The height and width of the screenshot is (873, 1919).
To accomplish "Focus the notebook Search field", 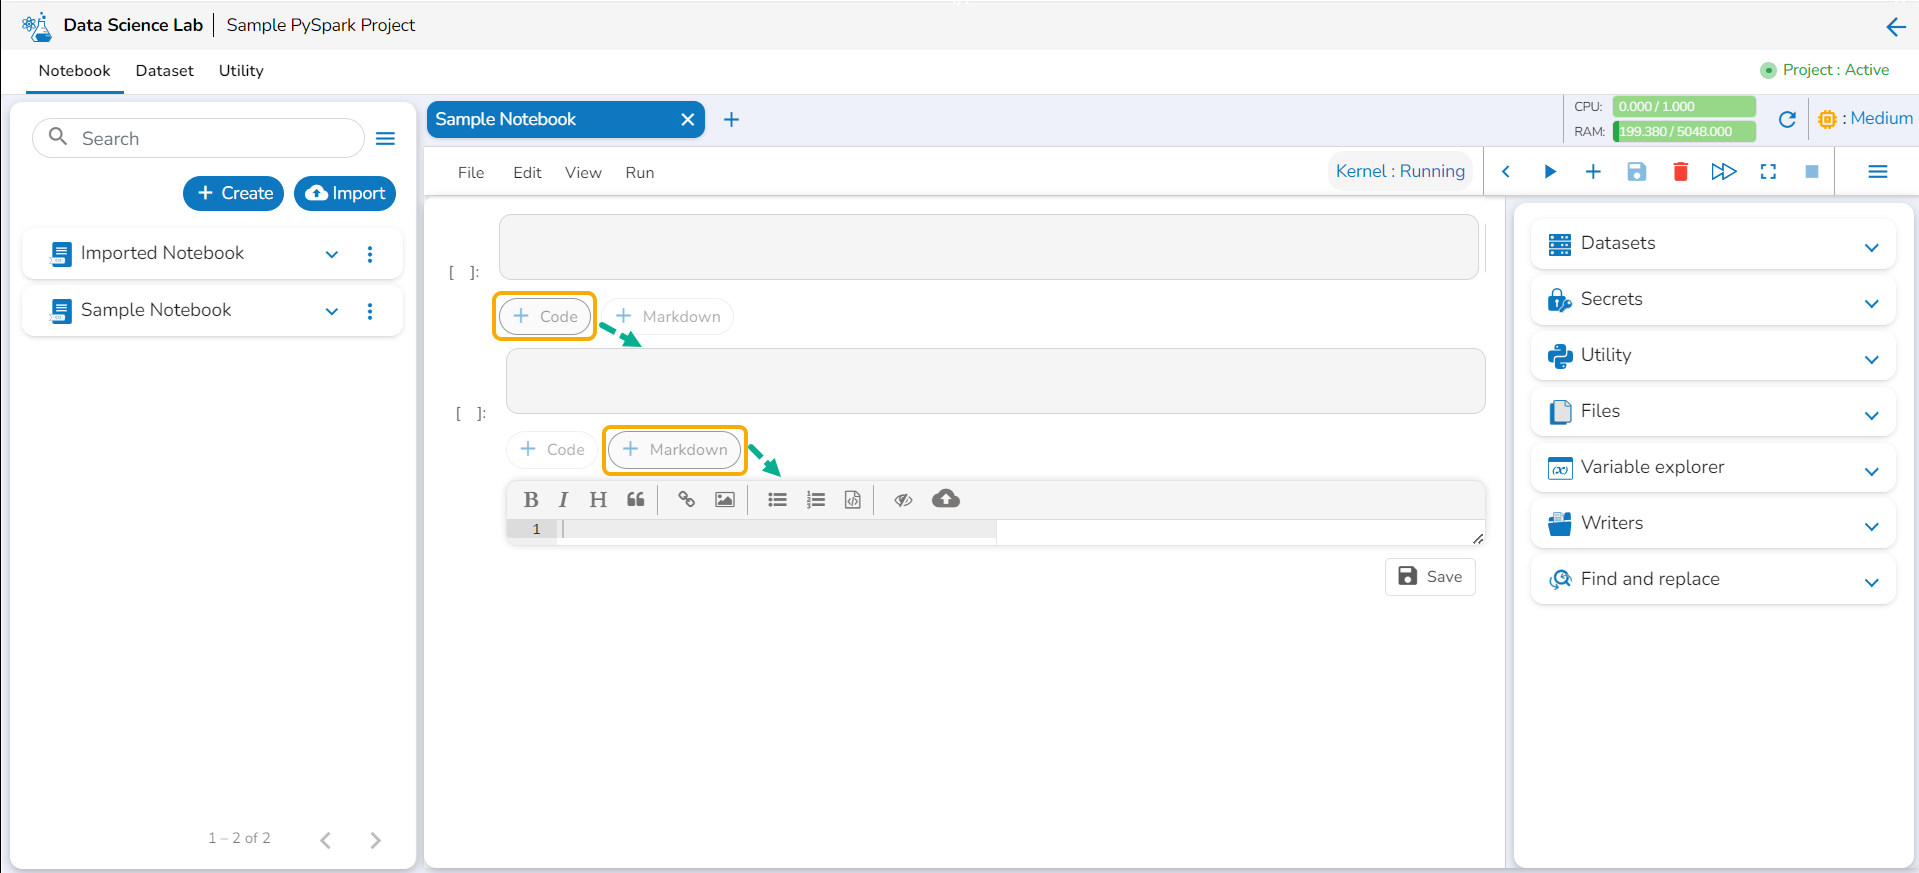I will (x=198, y=138).
